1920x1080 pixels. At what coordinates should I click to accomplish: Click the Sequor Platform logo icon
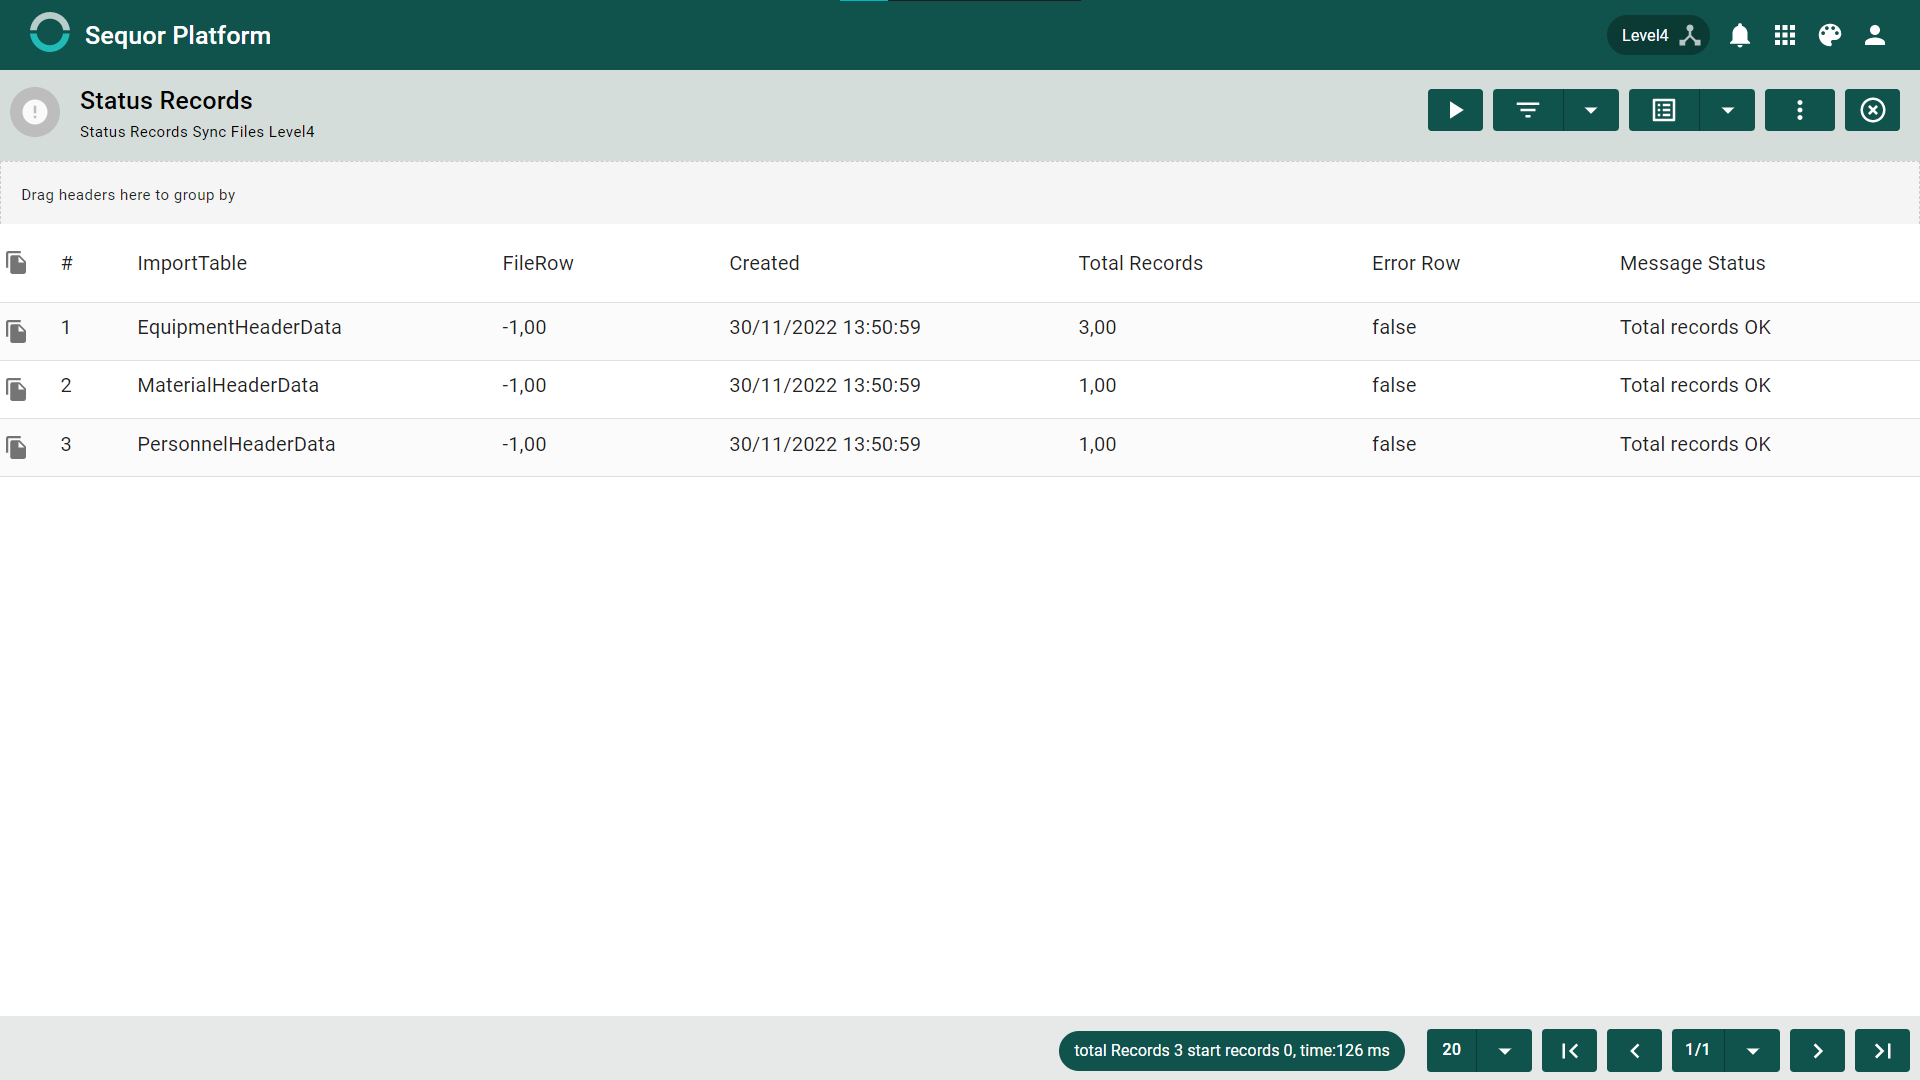tap(49, 32)
